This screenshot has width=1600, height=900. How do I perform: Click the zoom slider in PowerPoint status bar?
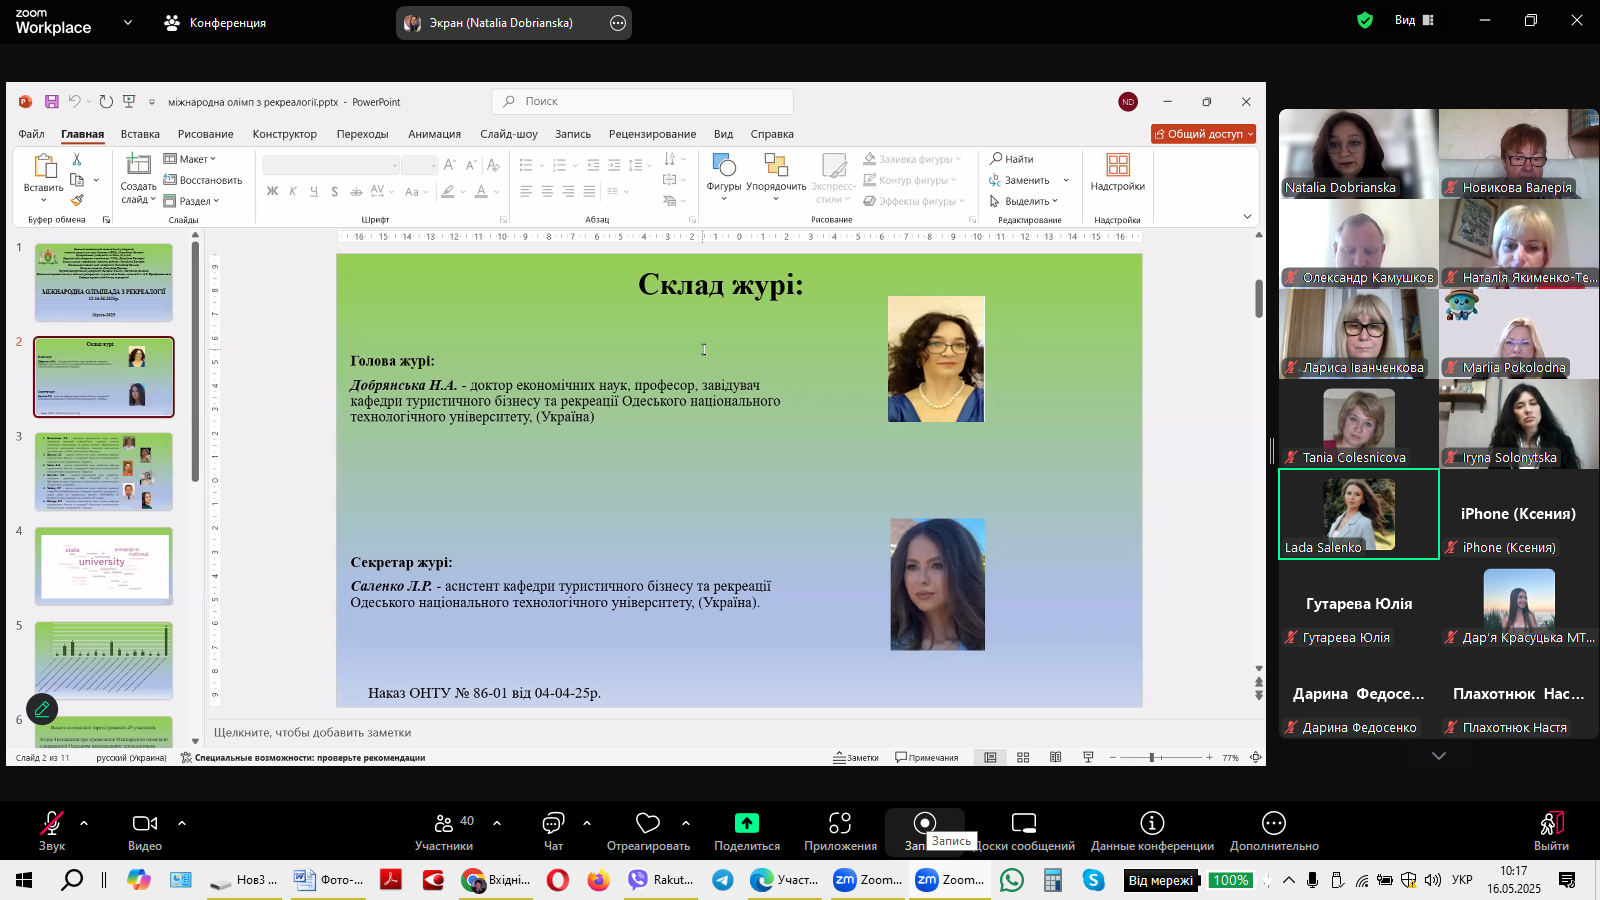pos(1152,758)
